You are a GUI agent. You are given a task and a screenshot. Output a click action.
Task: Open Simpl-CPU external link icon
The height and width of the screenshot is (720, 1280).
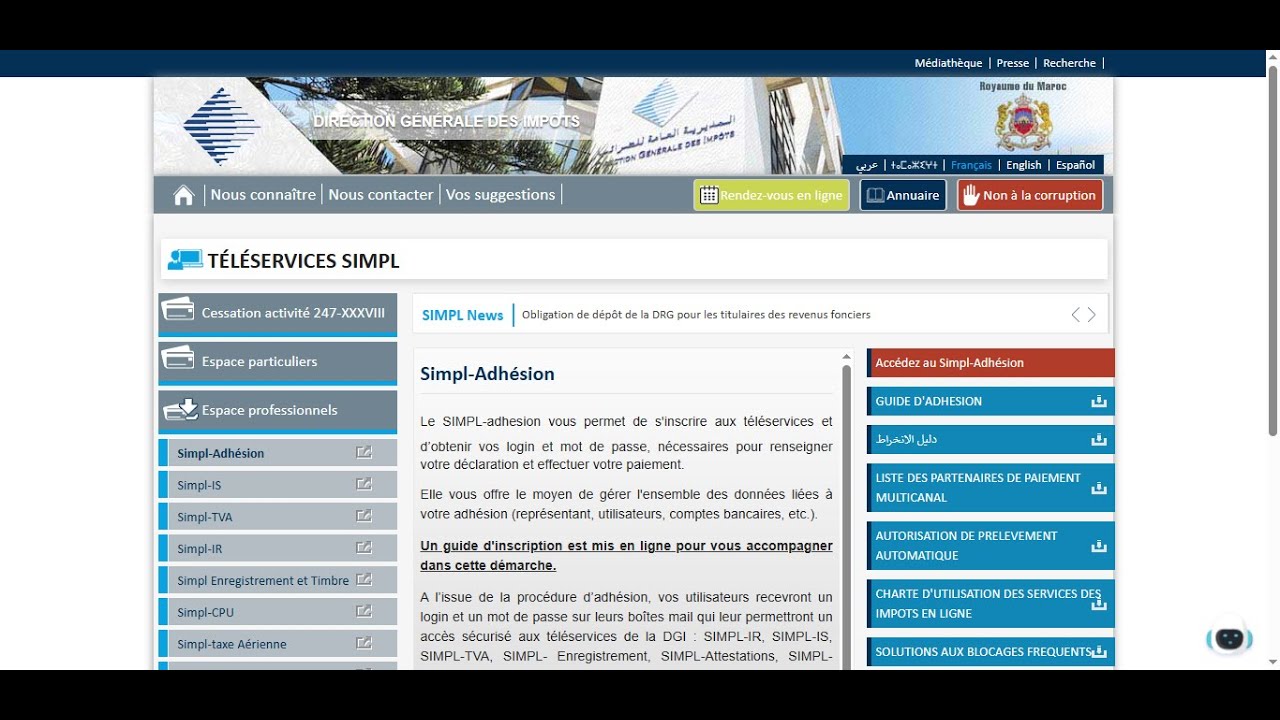(x=364, y=612)
